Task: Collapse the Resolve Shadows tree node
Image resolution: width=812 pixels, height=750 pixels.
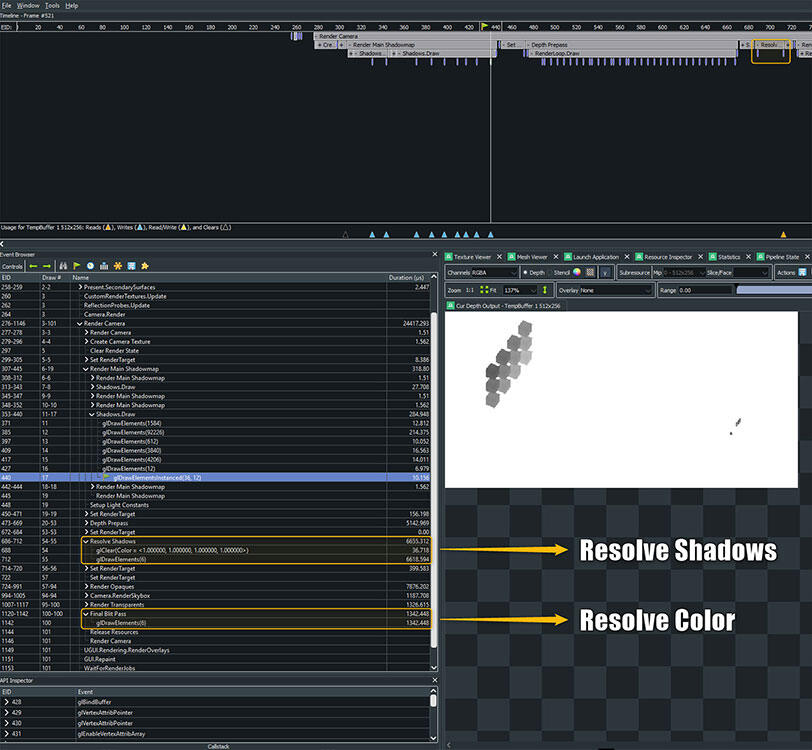Action: click(85, 540)
